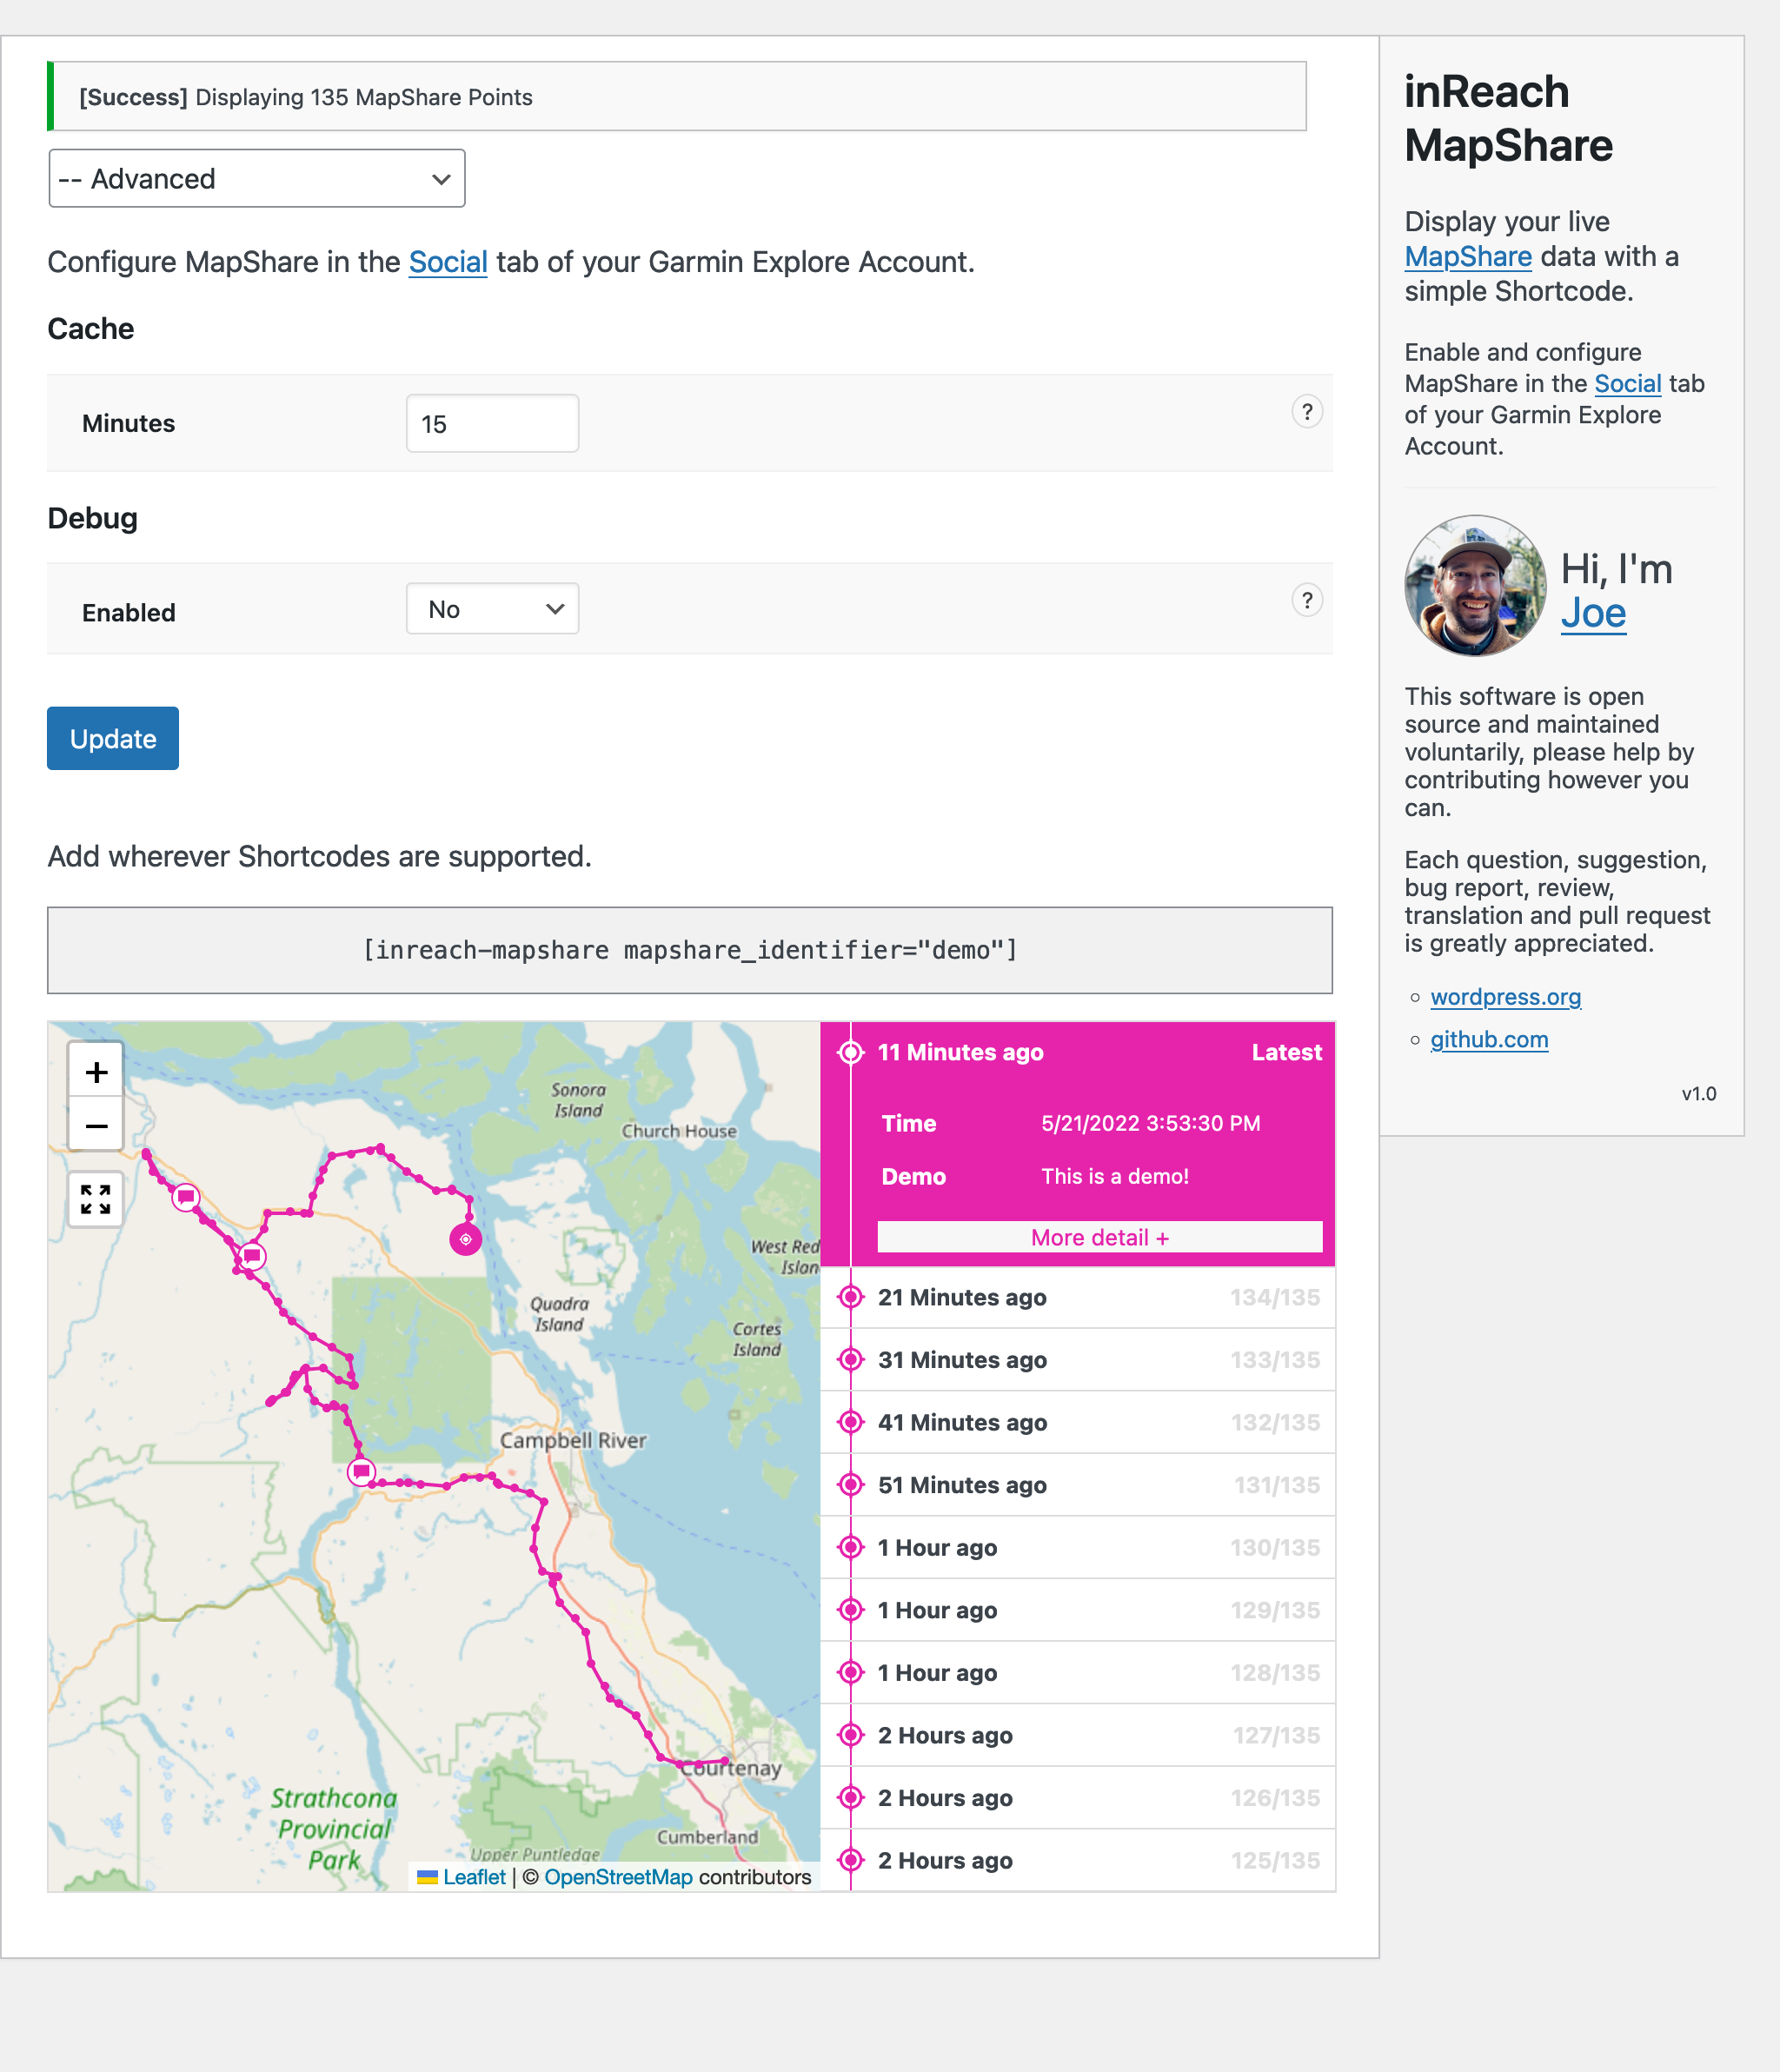
Task: Expand More detail for latest point
Action: tap(1100, 1237)
